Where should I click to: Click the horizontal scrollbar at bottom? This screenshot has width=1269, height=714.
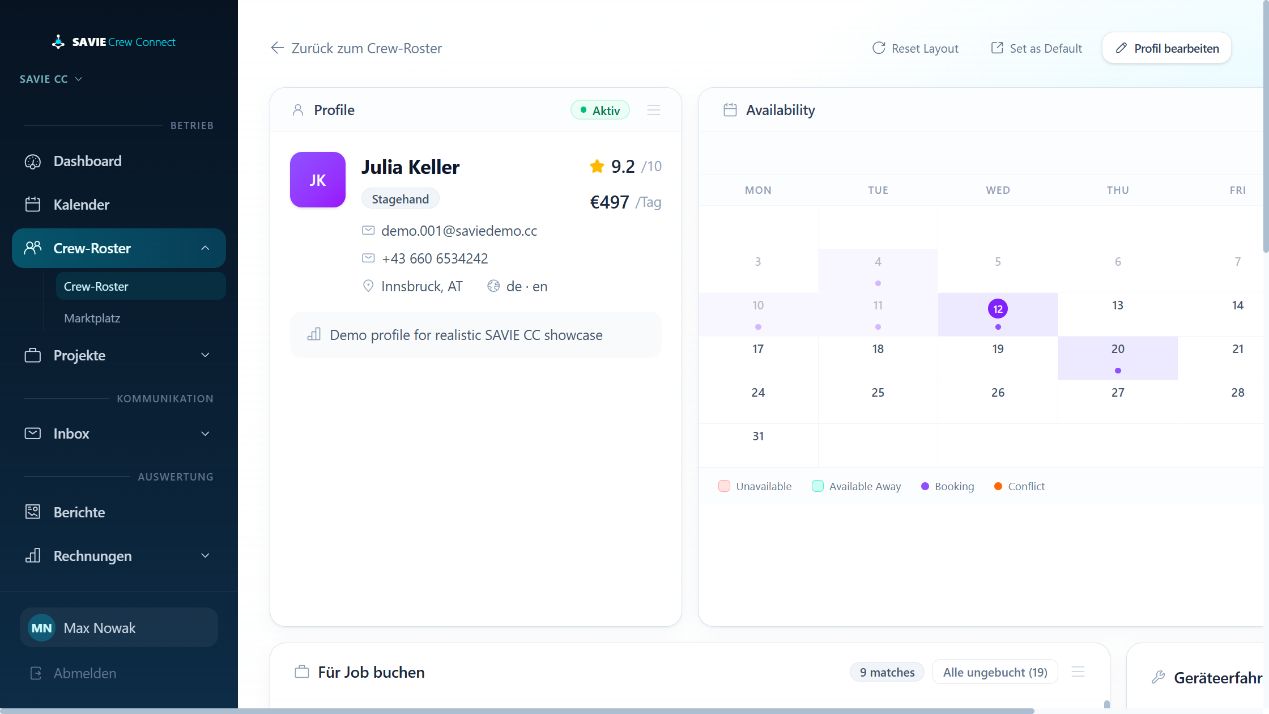point(517,710)
